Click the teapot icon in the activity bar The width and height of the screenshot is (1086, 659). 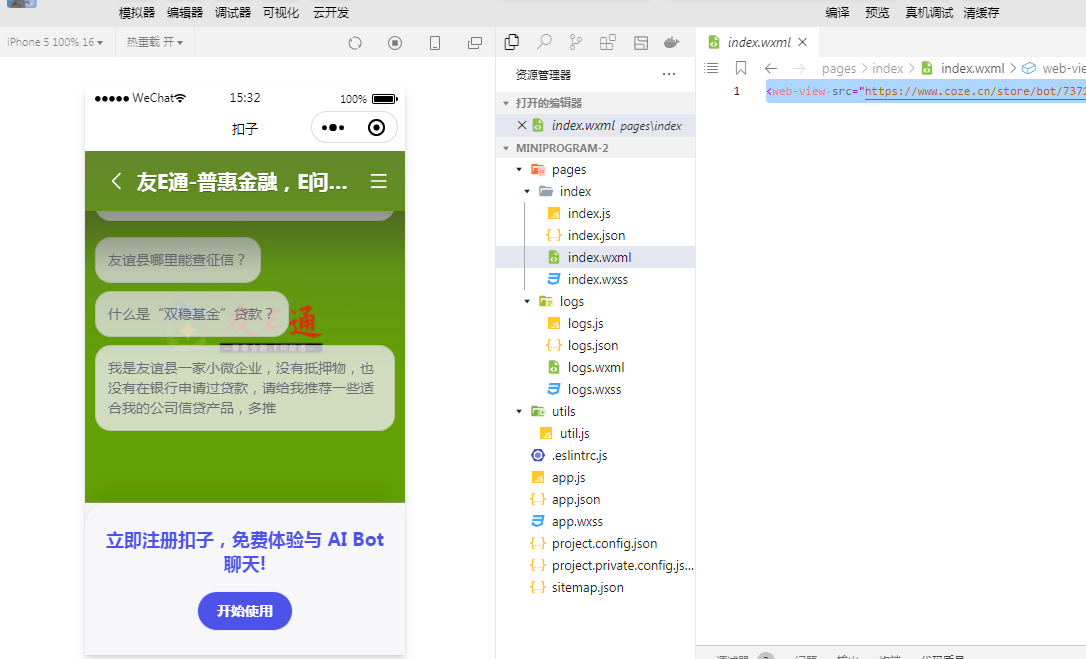[x=671, y=42]
